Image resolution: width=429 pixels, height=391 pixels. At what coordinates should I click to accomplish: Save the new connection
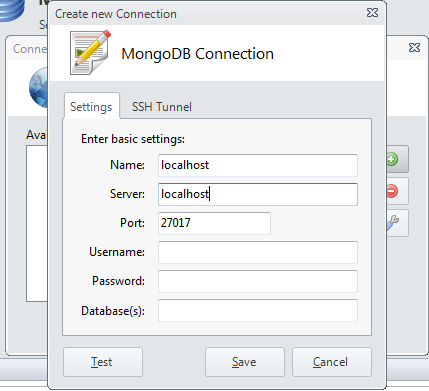245,362
